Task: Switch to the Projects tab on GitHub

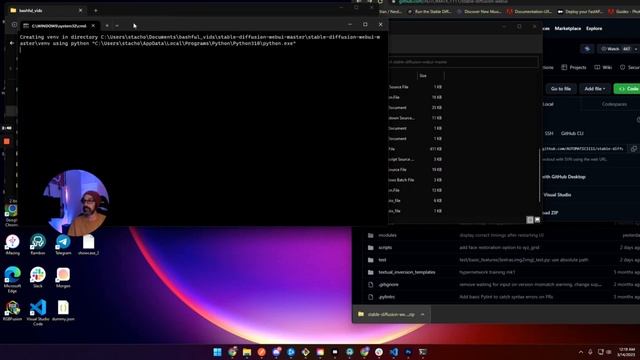Action: [x=574, y=67]
